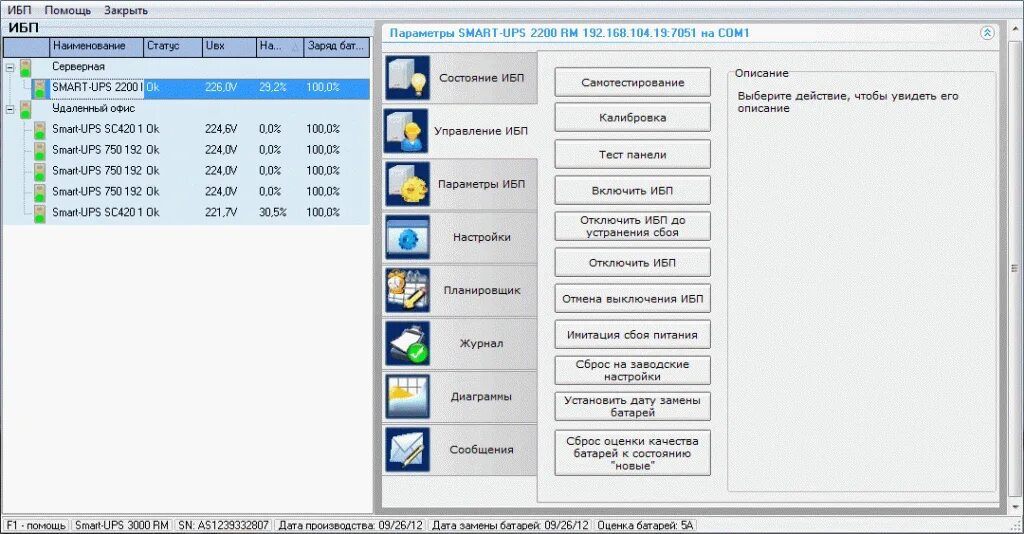Click Сброс на заводские настройки button
Viewport: 1024px width, 534px height.
(632, 370)
